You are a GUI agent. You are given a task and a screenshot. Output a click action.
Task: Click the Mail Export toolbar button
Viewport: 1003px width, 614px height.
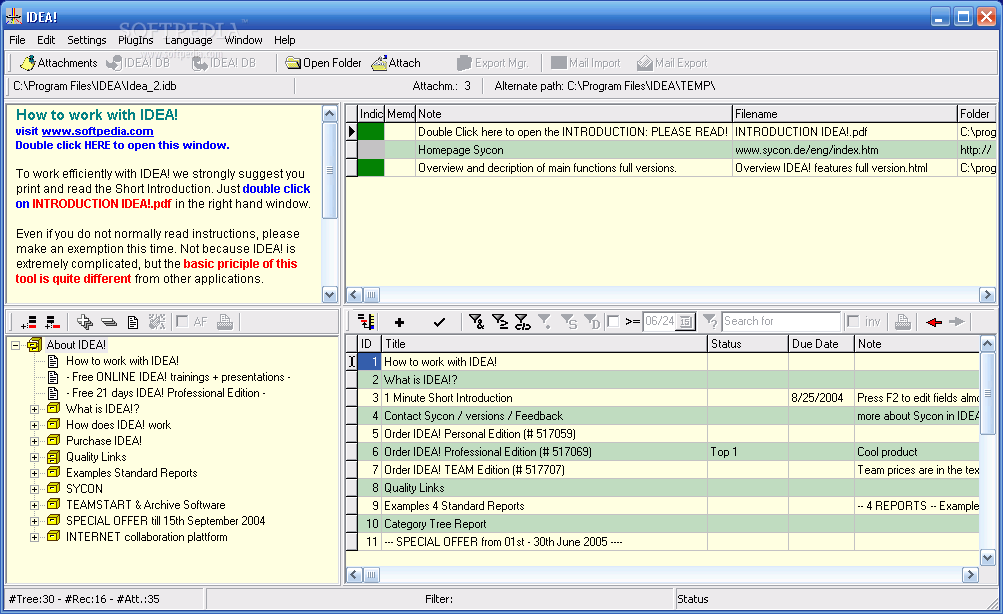click(672, 63)
